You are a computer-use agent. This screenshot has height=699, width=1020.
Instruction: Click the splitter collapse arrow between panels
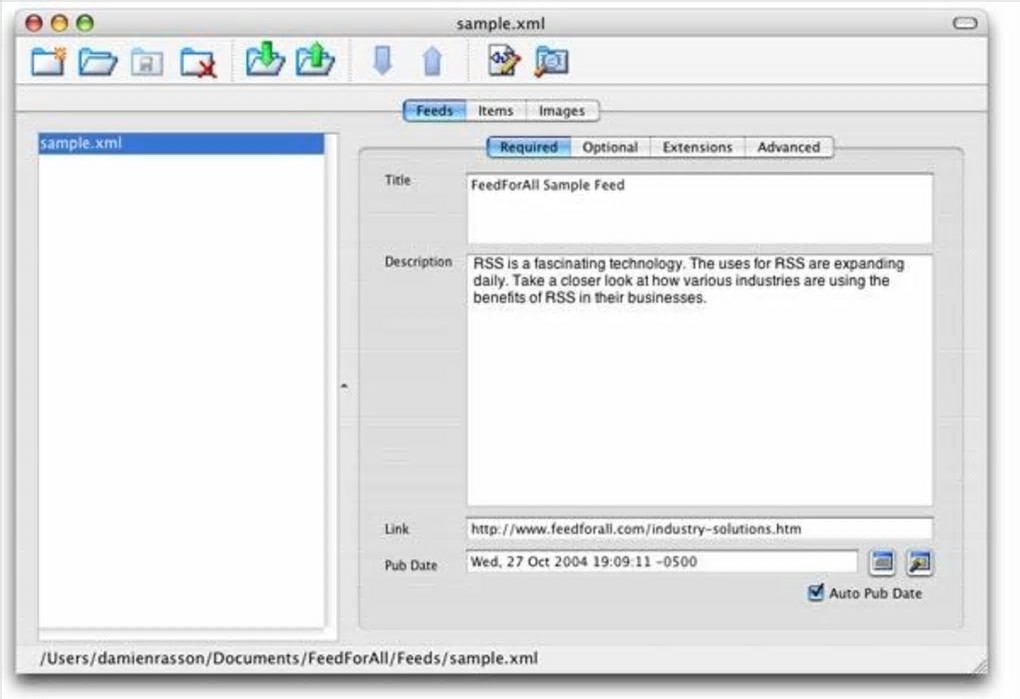pyautogui.click(x=344, y=386)
